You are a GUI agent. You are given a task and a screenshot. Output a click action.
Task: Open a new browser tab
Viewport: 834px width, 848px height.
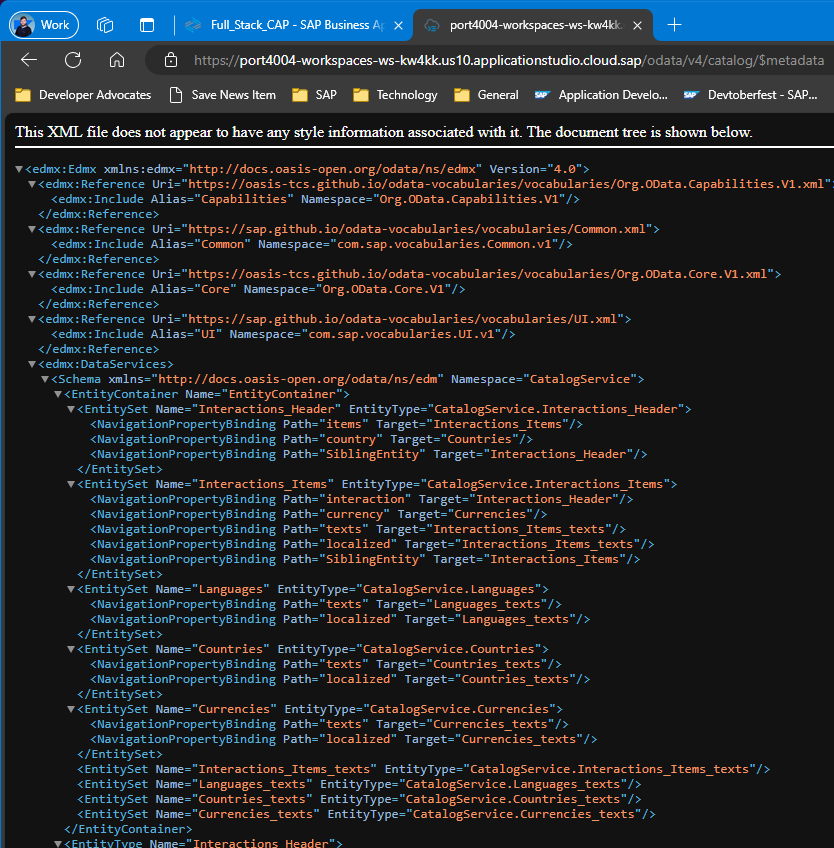tap(674, 25)
